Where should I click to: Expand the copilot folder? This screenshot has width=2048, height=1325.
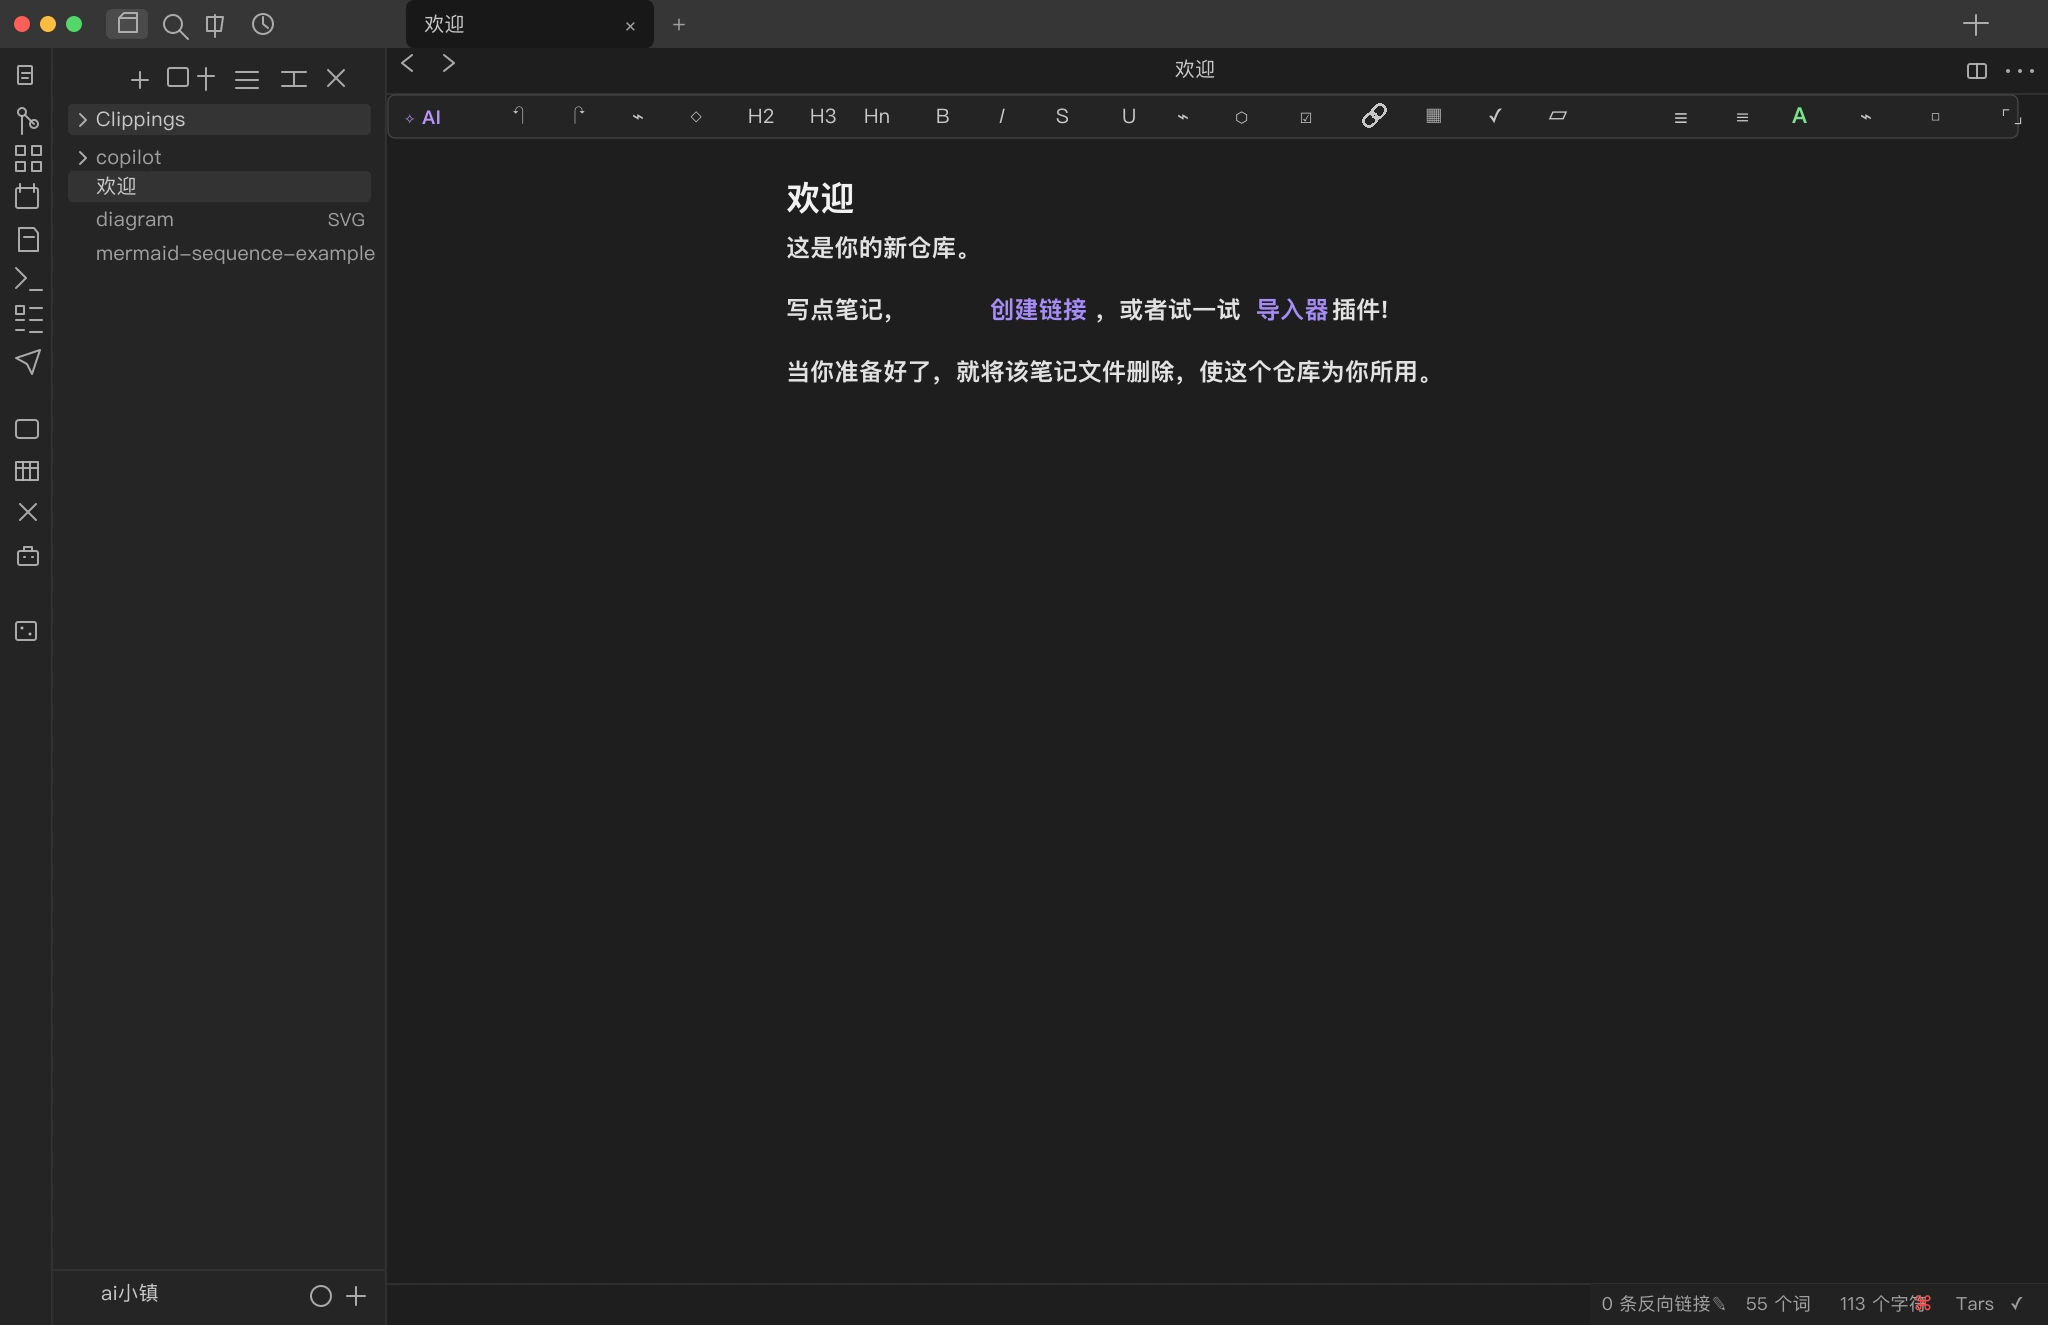(219, 157)
